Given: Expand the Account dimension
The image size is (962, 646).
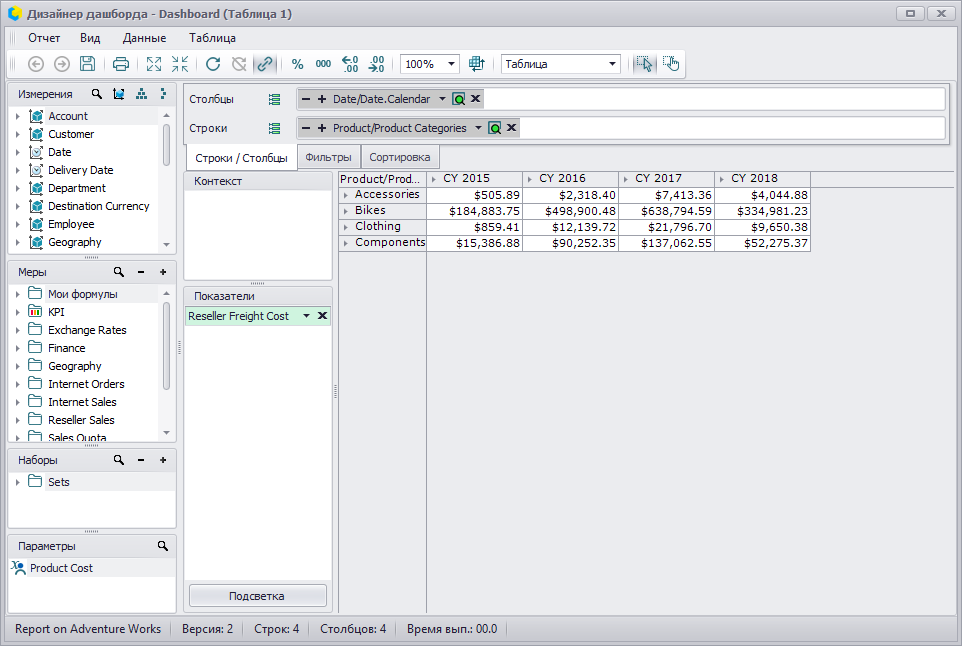Looking at the screenshot, I should click(x=17, y=116).
